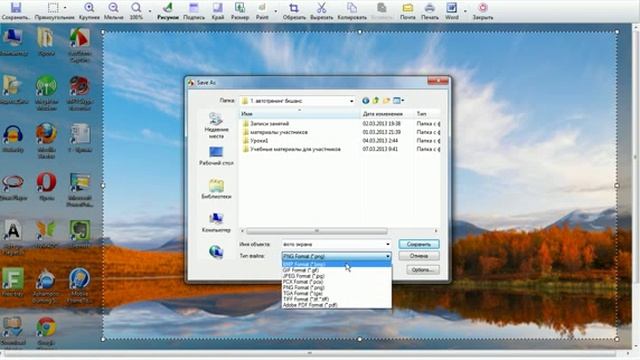Click the Крупнее zoom in icon
Screen dimensions: 640x360
click(89, 8)
